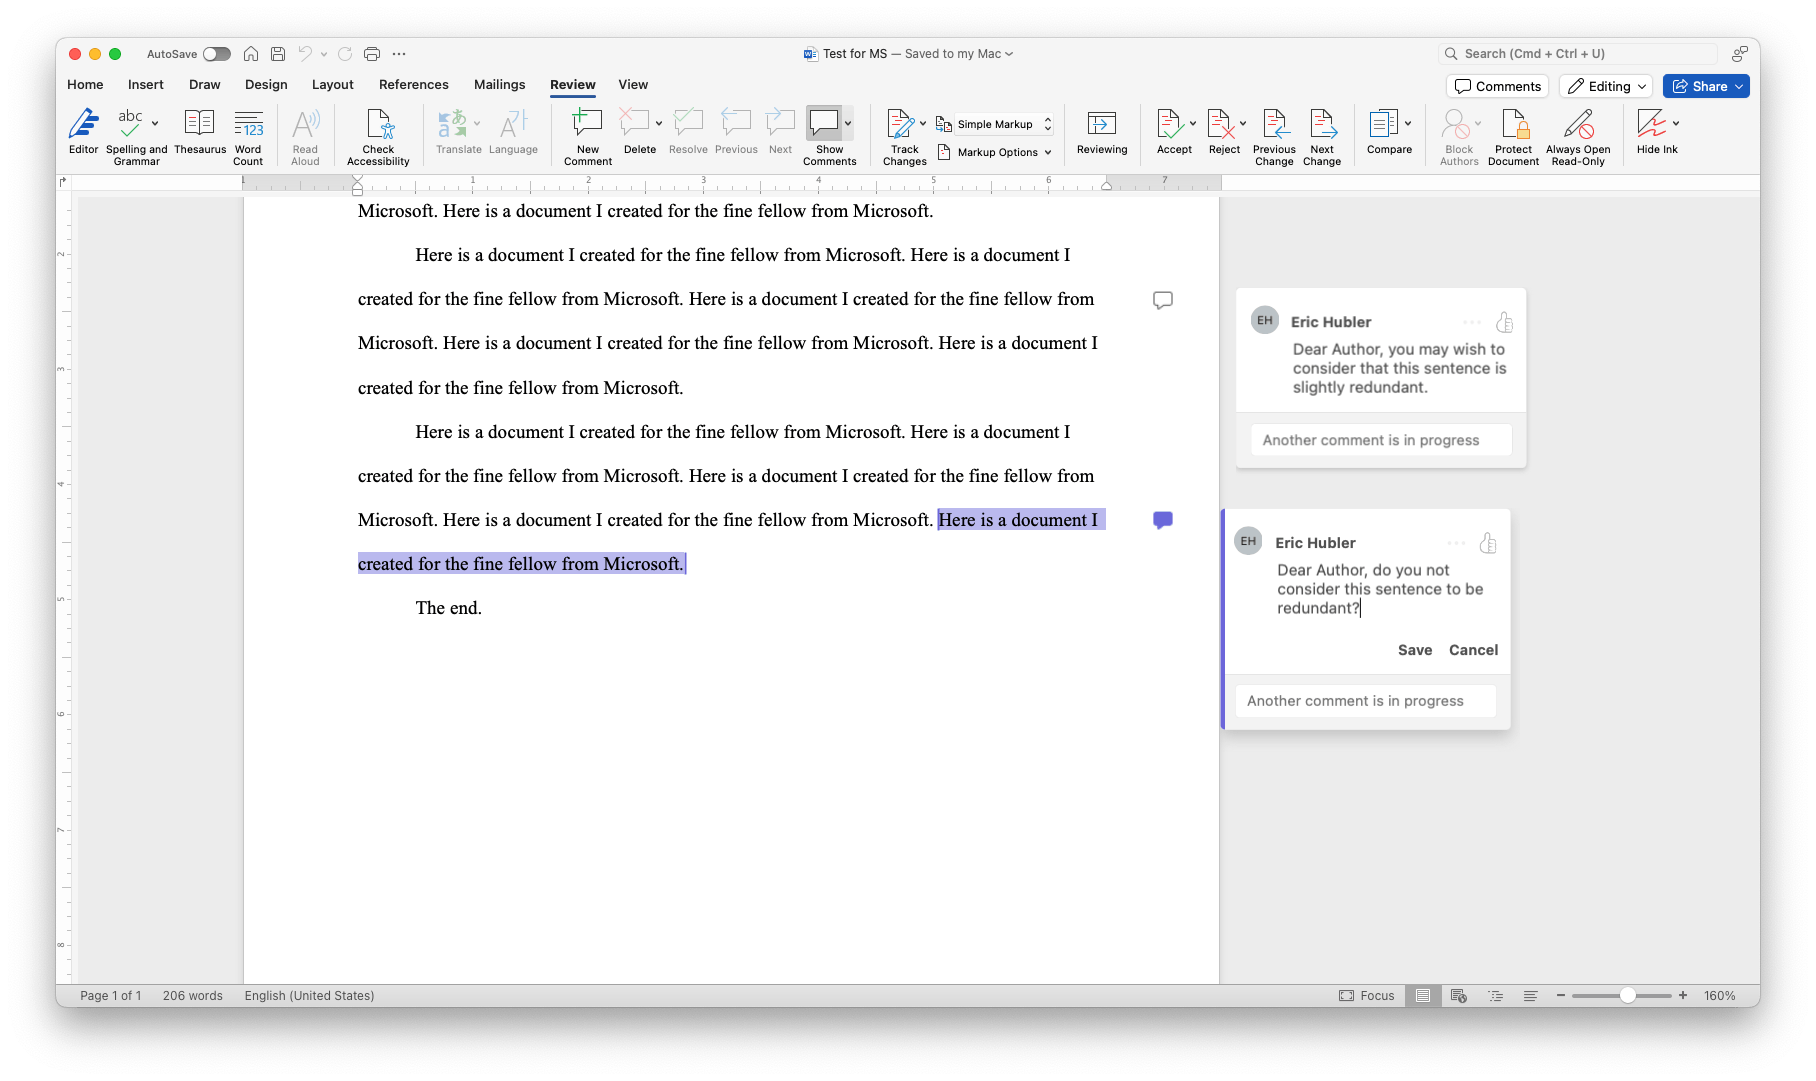Open the View tab

tap(633, 85)
